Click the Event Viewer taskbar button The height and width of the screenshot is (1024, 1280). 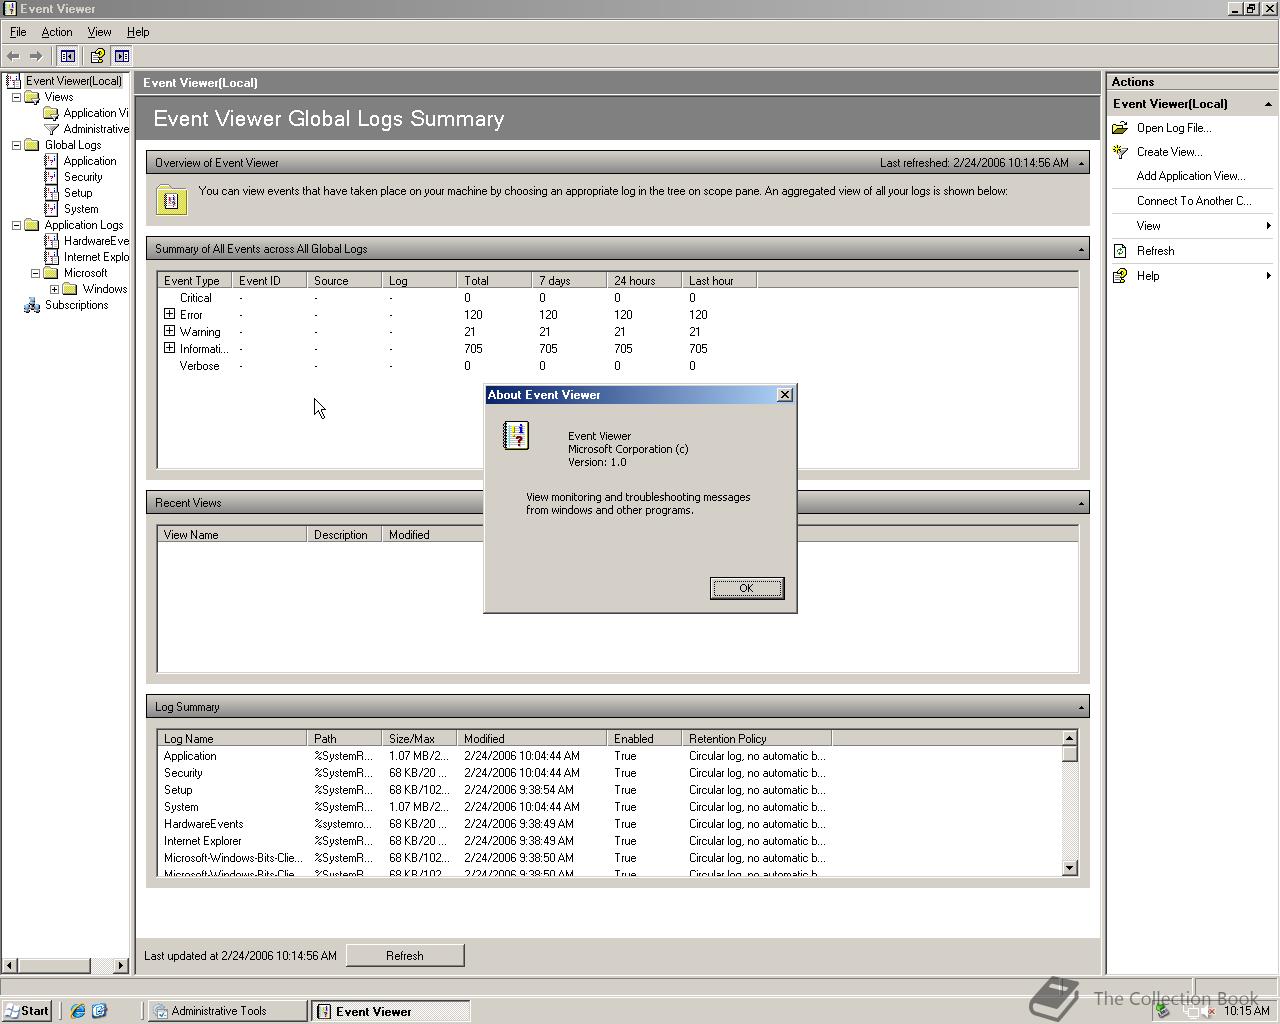pos(389,1011)
